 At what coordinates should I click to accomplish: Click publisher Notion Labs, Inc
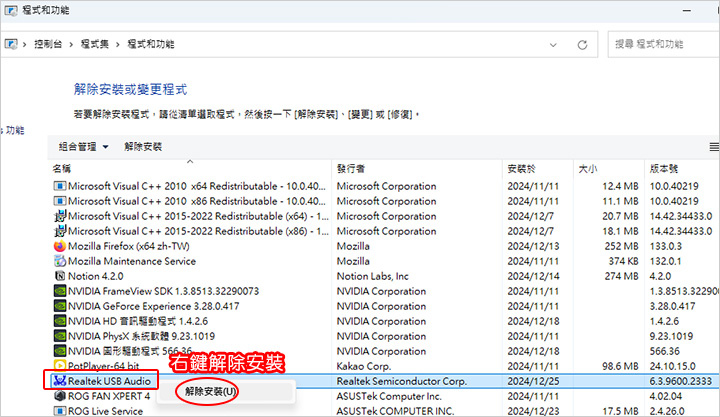point(372,276)
